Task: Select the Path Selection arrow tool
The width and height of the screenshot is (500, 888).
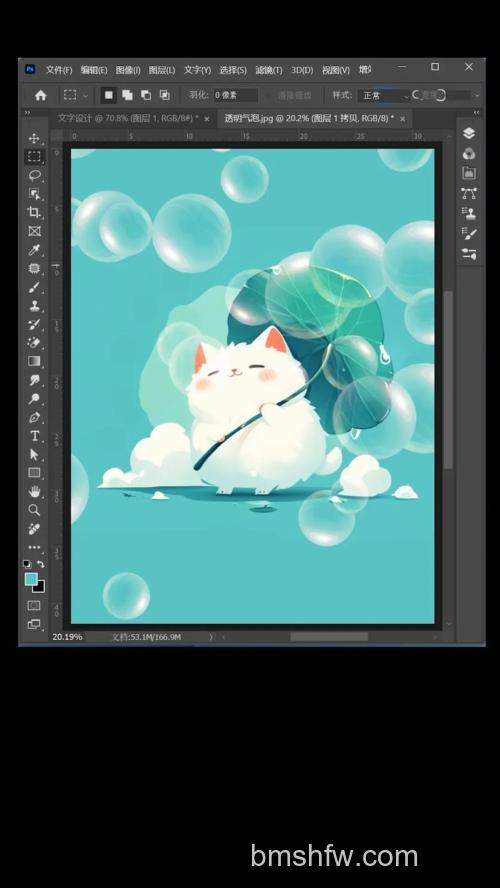Action: pos(35,454)
